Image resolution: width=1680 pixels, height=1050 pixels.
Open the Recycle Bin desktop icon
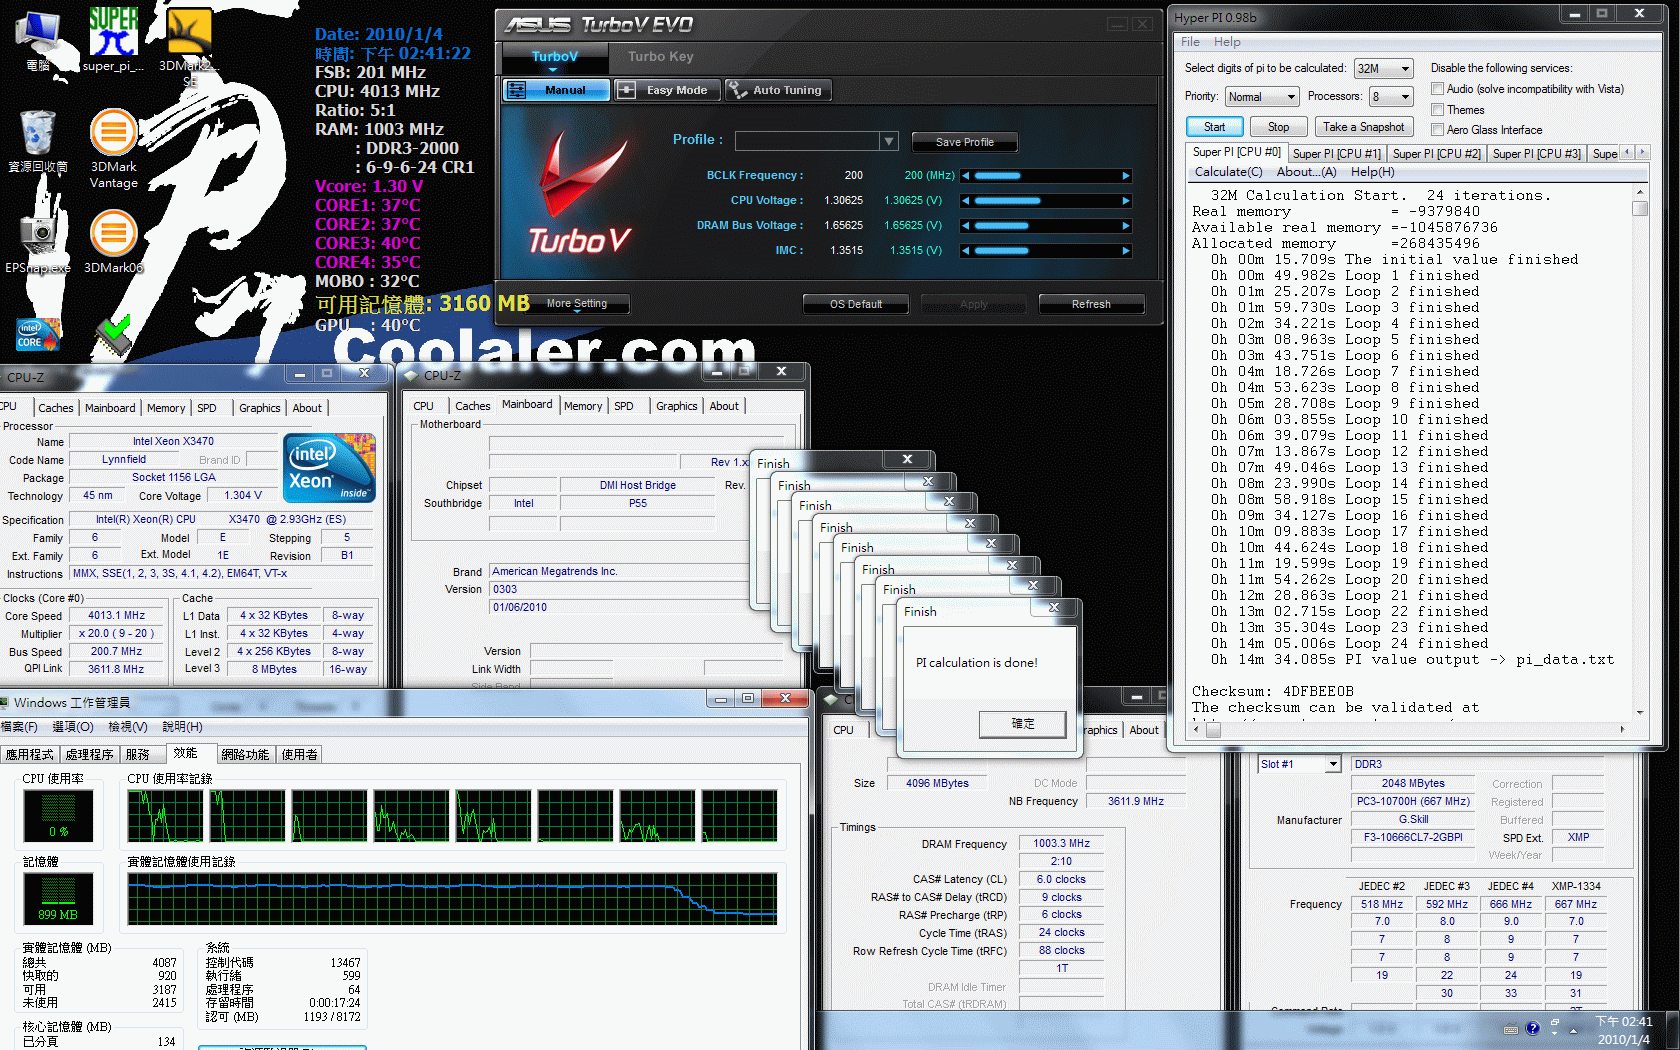tap(38, 140)
